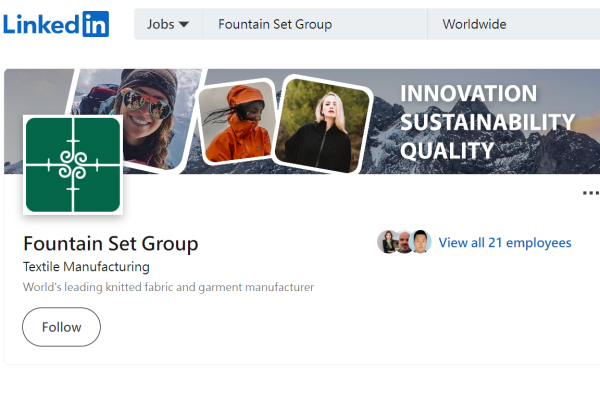Viewport: 600px width, 400px height.
Task: Click the Fountain Set Group company name heading
Action: 110,243
